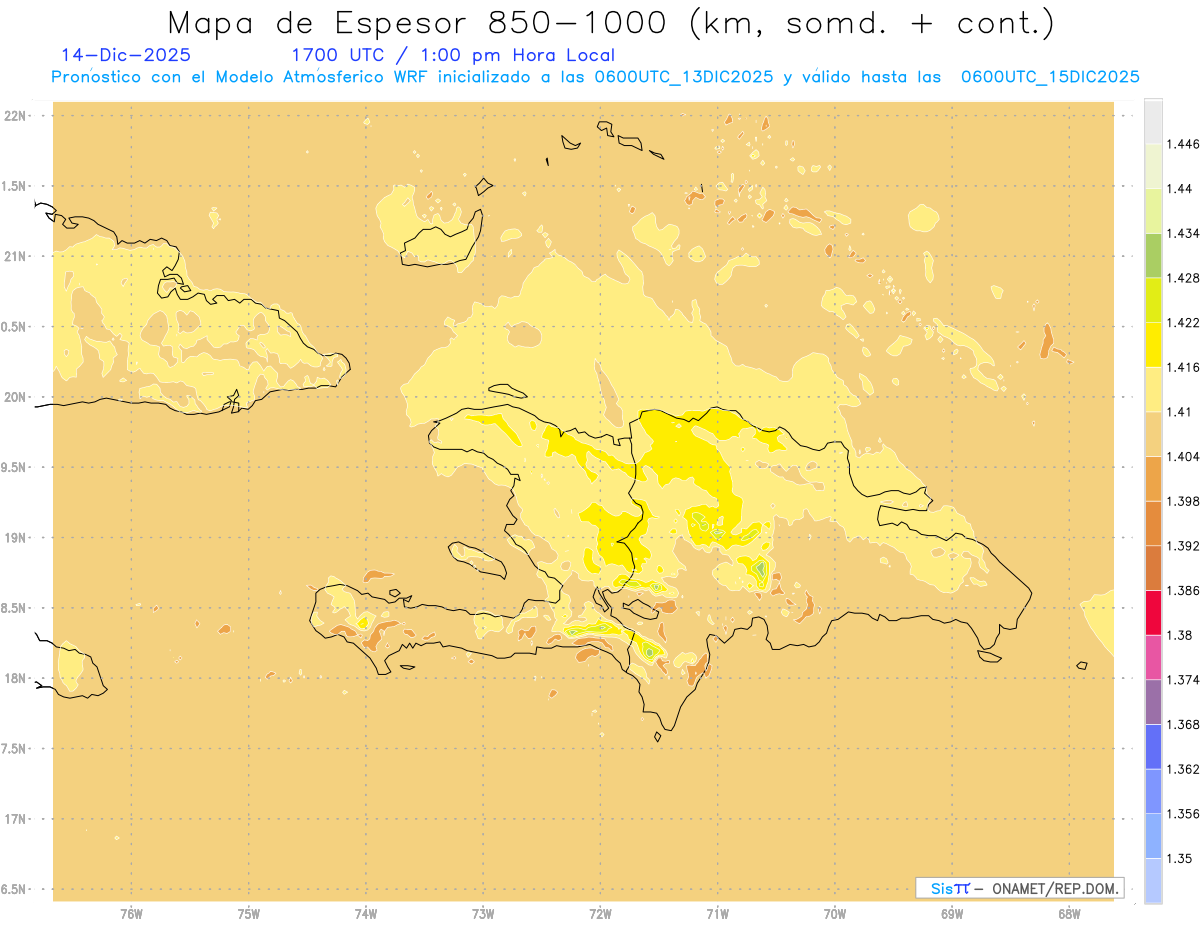This screenshot has height=927, width=1200.
Task: Click the 'ONAMET/REP.DOM.' credit label
Action: point(1056,888)
